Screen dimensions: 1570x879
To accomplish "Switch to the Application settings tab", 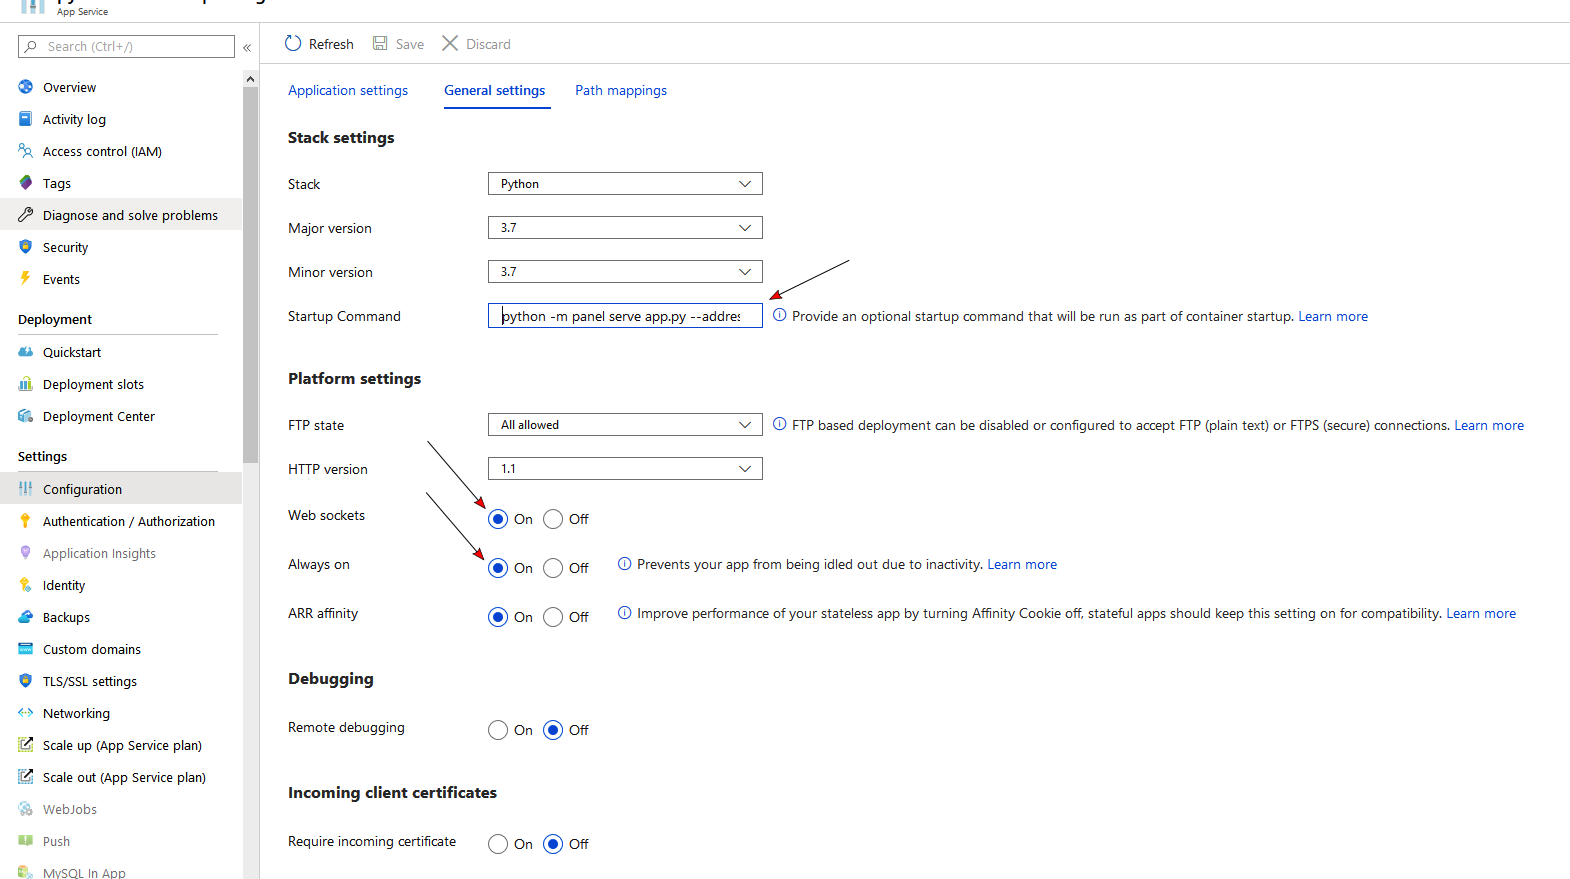I will pos(348,90).
